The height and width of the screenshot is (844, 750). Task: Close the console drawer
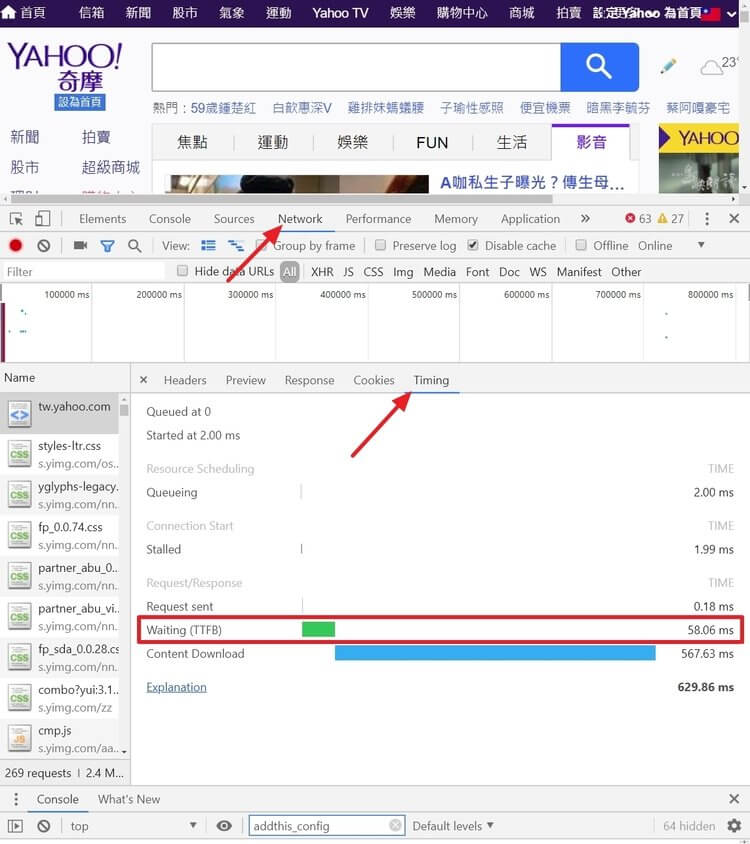(734, 799)
